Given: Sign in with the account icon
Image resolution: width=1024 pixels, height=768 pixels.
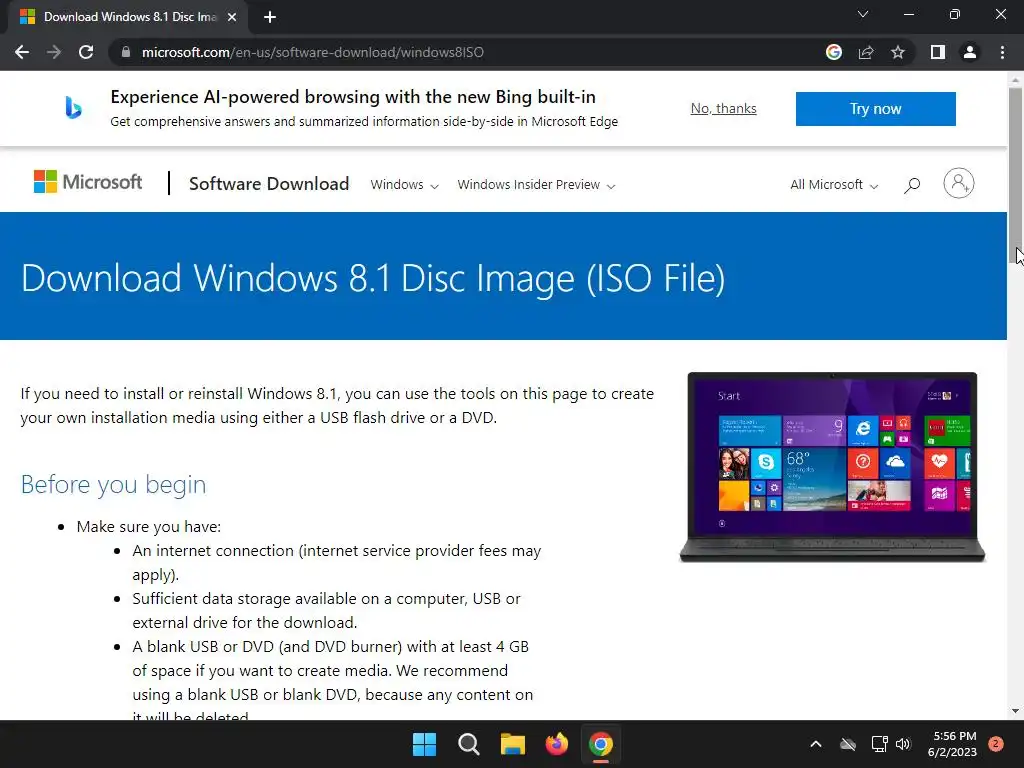Looking at the screenshot, I should point(958,184).
